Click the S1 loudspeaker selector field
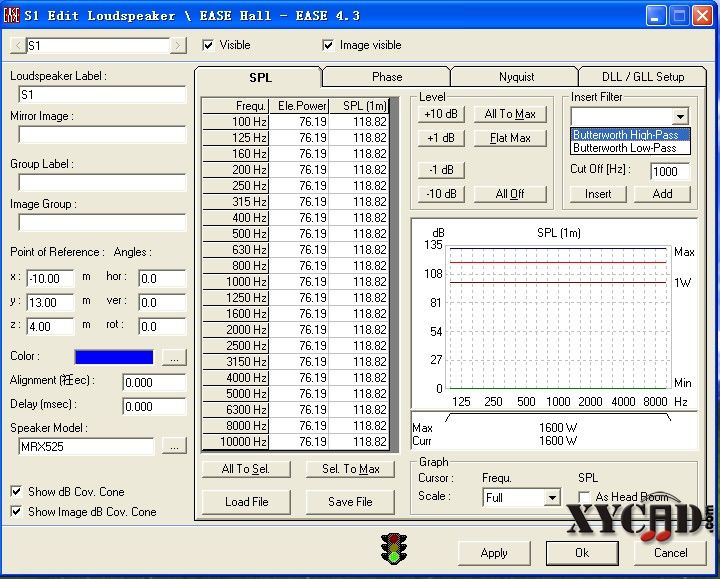Viewport: 720px width, 579px height. coord(98,45)
